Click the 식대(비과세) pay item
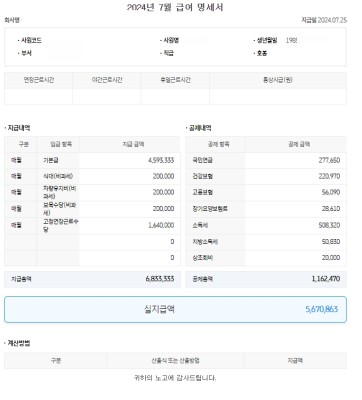 [x=58, y=176]
